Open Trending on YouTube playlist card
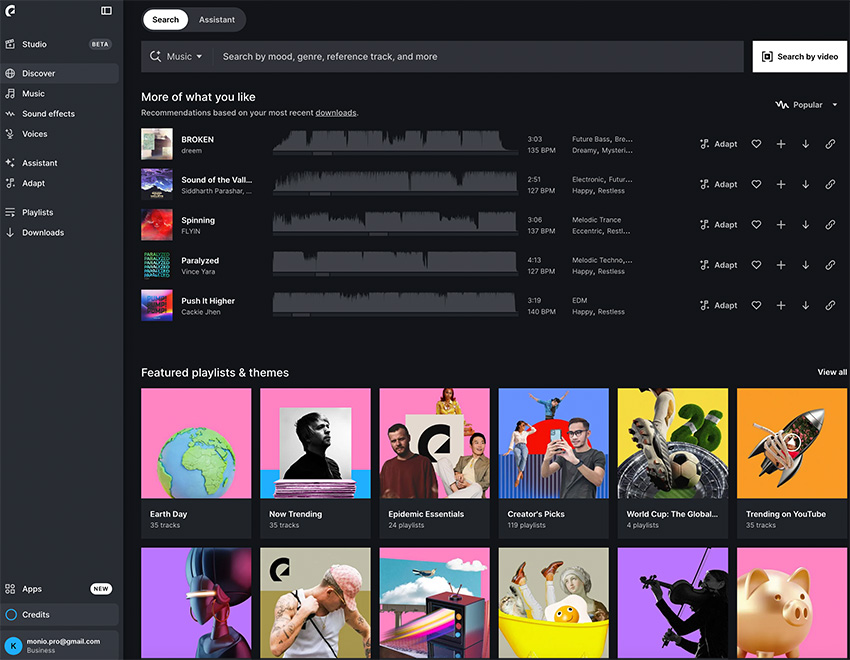Viewport: 850px width, 660px height. tap(792, 463)
